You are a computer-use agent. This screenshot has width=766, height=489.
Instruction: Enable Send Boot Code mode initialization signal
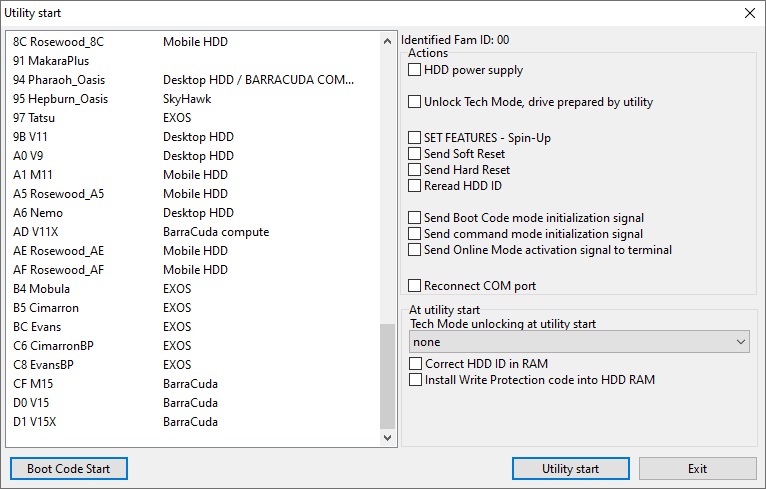[415, 218]
